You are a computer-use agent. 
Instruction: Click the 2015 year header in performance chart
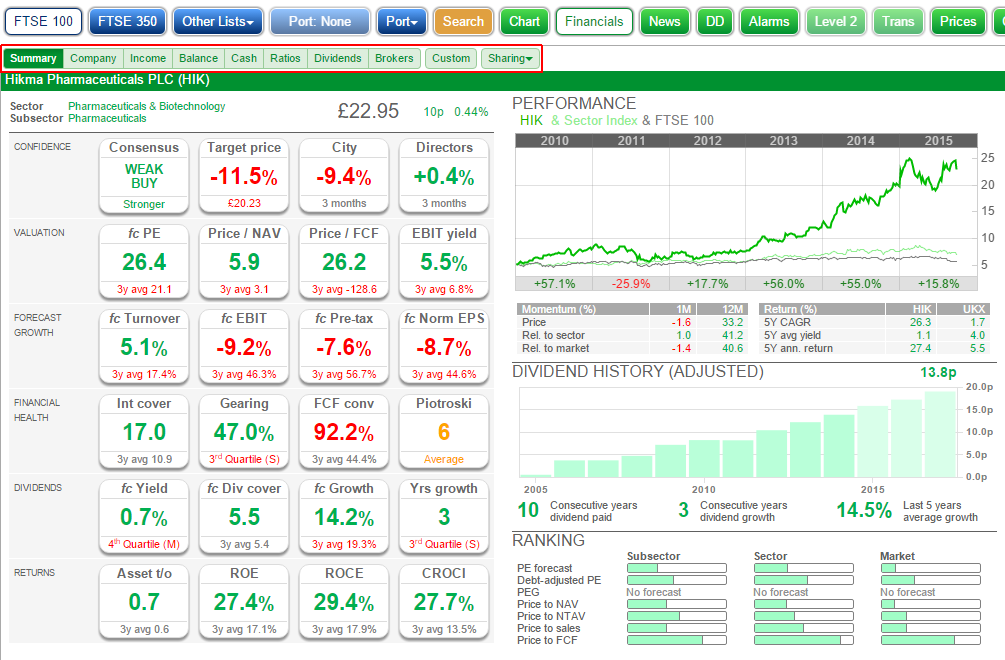tap(938, 140)
